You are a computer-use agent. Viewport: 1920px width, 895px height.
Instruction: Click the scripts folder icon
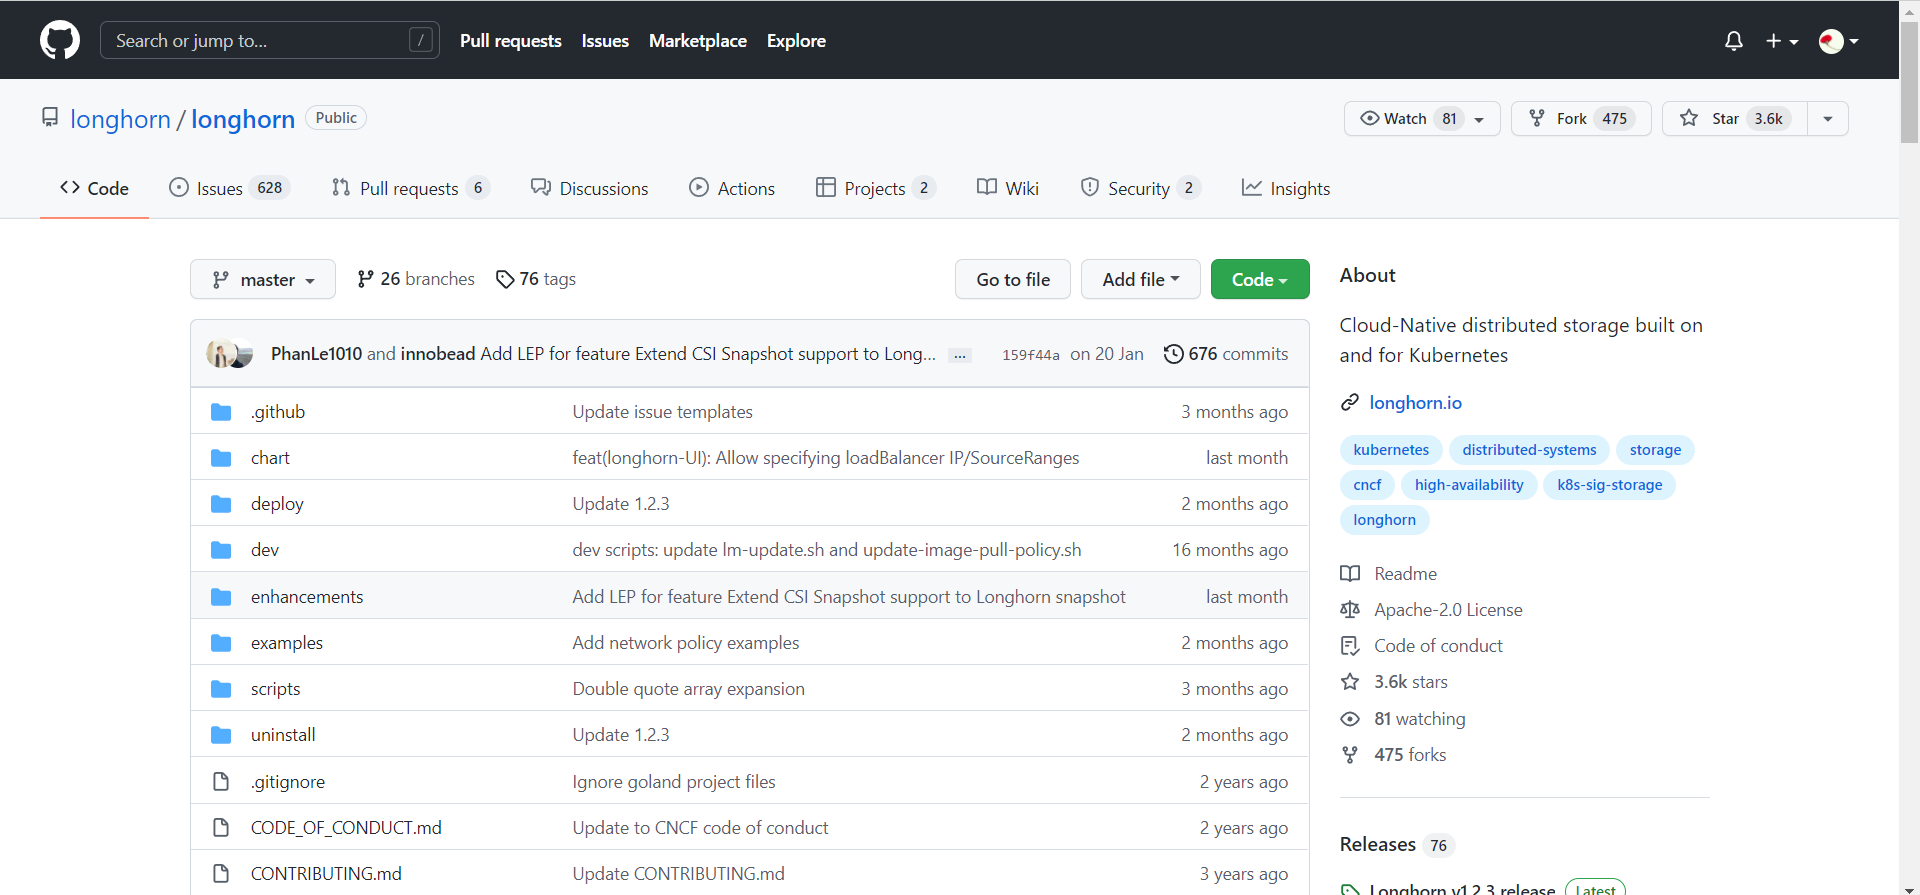[x=221, y=689]
